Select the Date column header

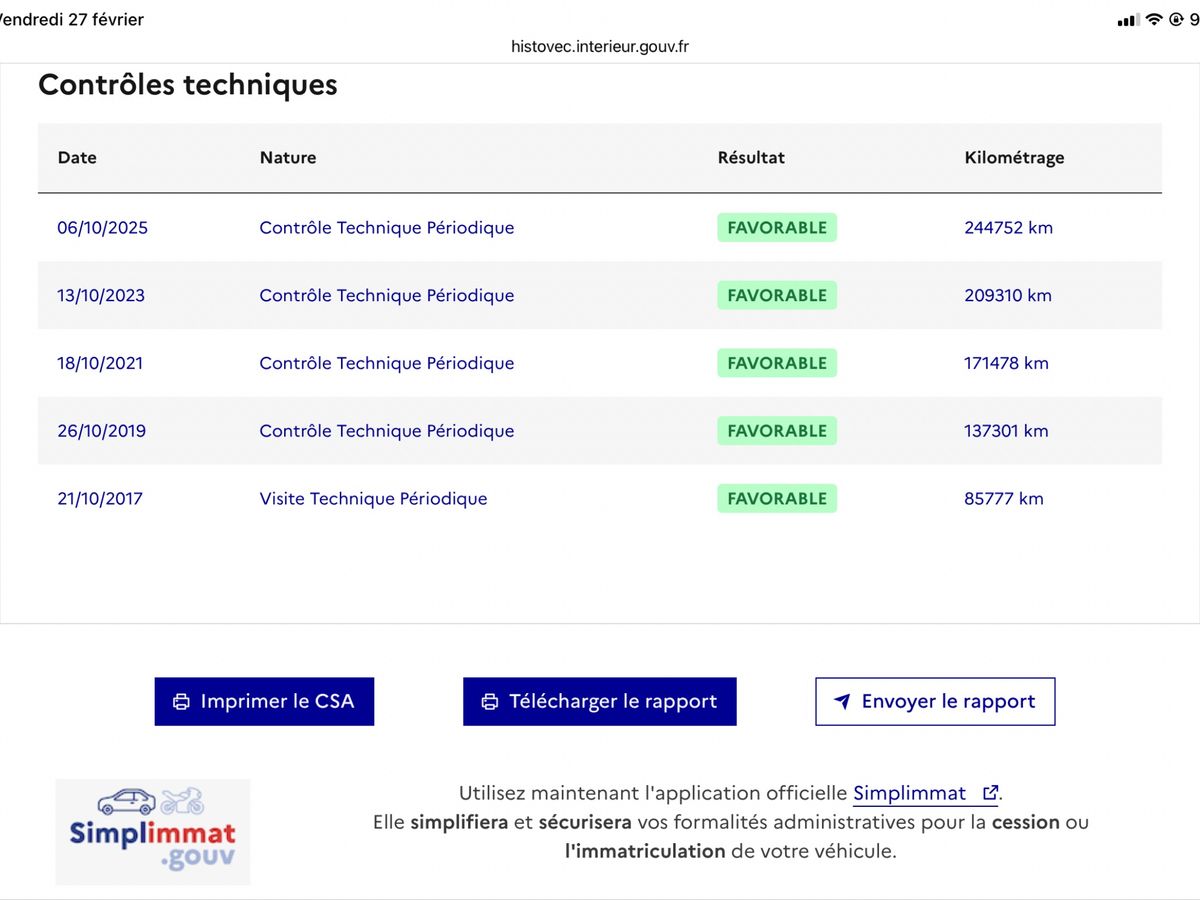[x=77, y=157]
